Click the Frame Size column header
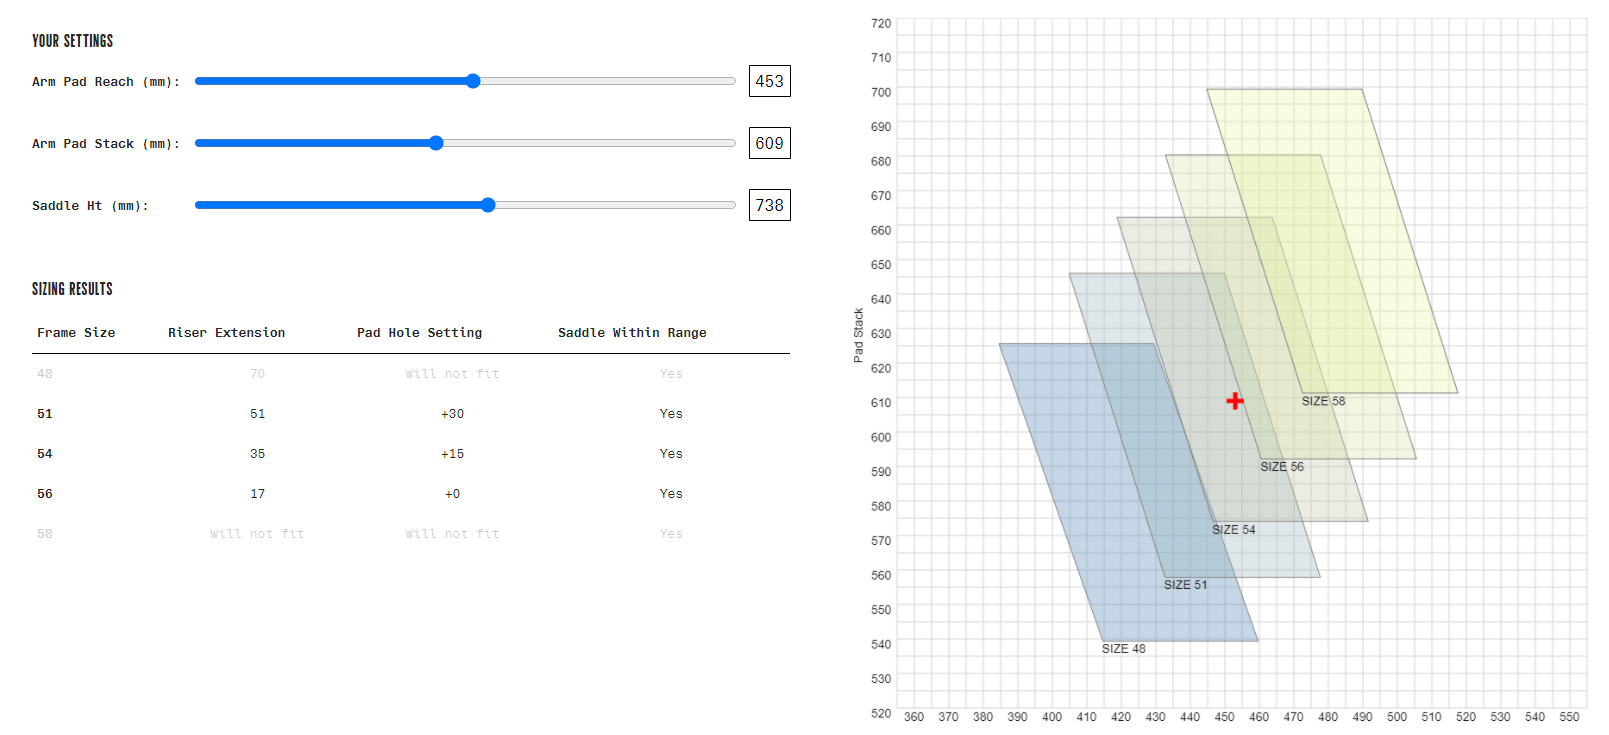The width and height of the screenshot is (1609, 735). coord(76,333)
